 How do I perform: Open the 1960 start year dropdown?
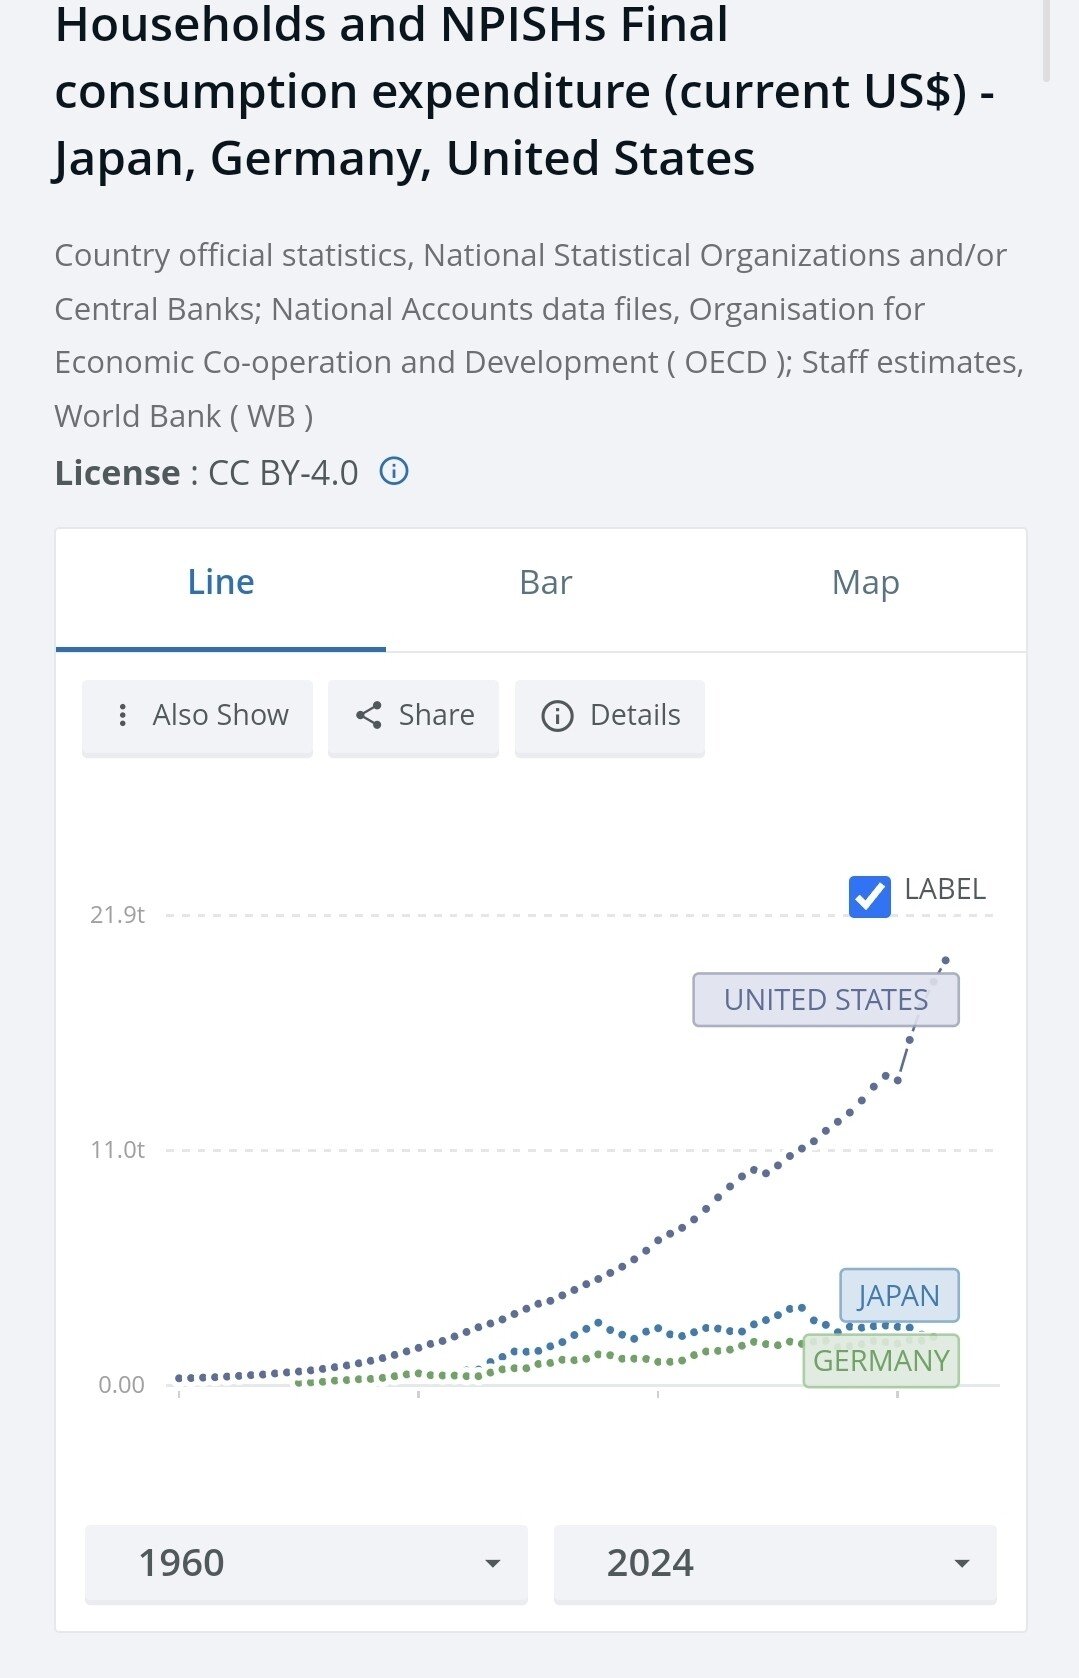pyautogui.click(x=306, y=1563)
